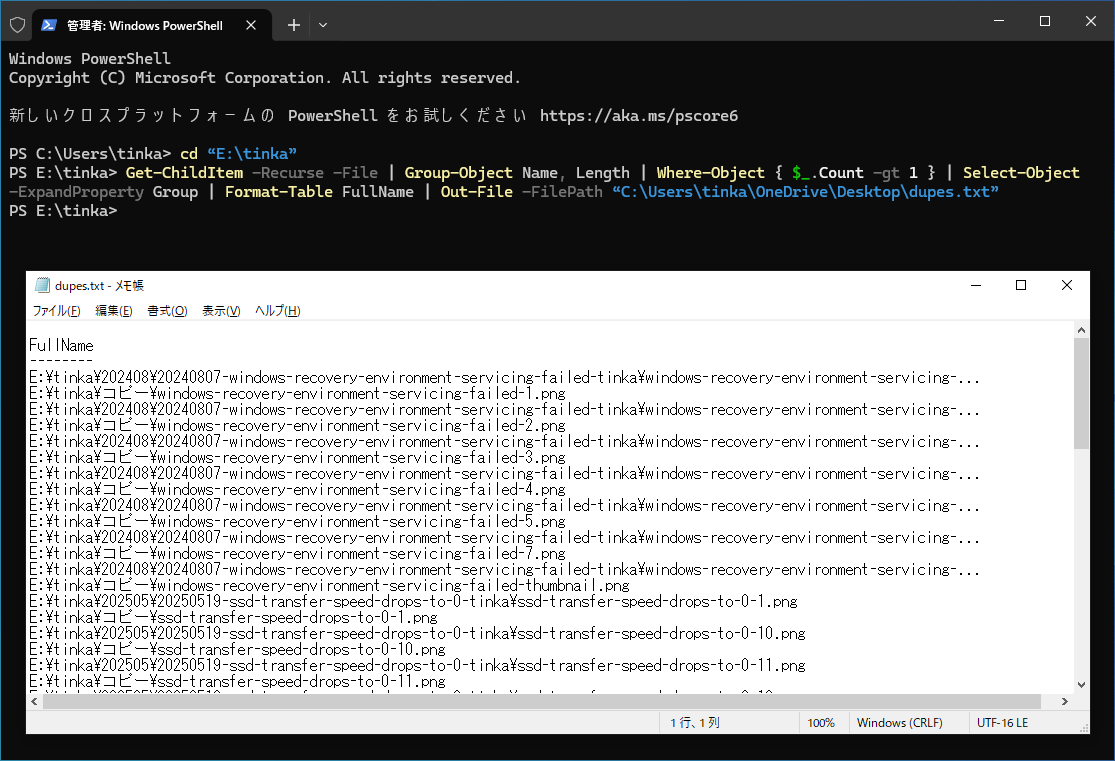Click the down arrow on Notepad vertical scrollbar
Viewport: 1115px width, 761px height.
1081,686
